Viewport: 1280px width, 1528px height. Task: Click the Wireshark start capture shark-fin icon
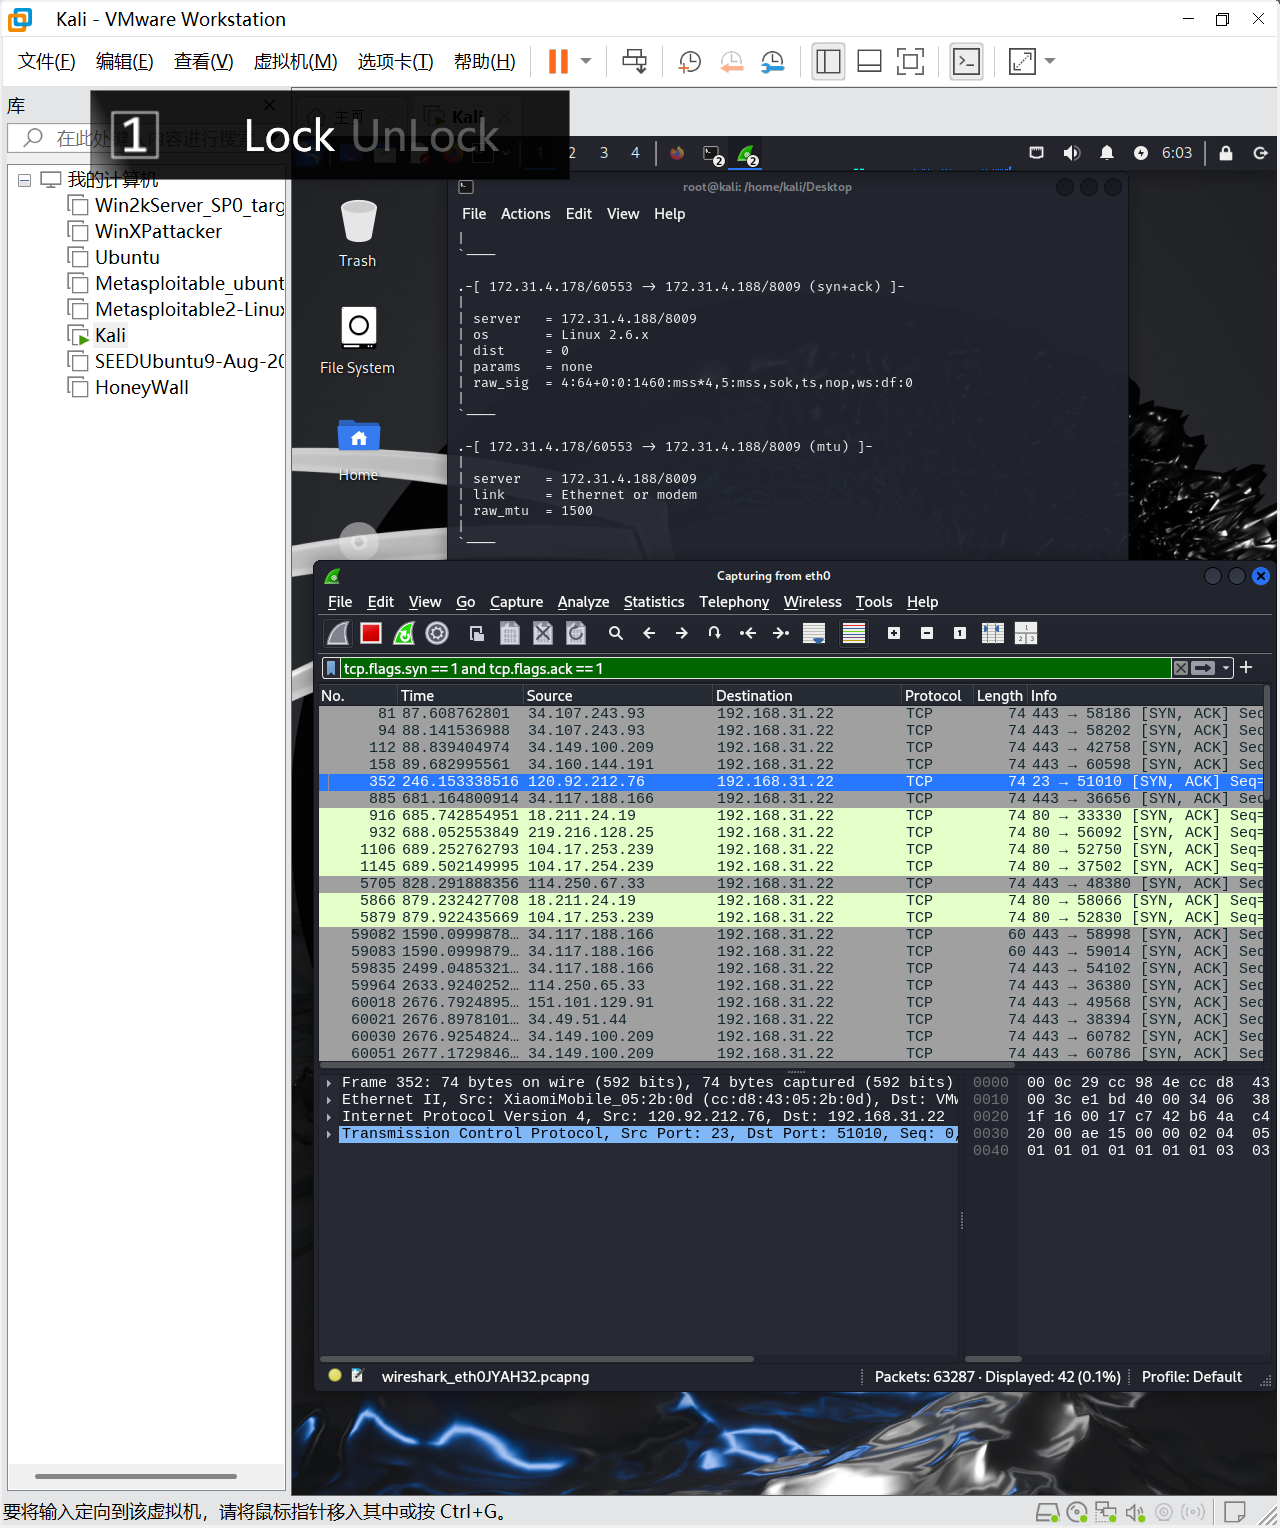(339, 633)
